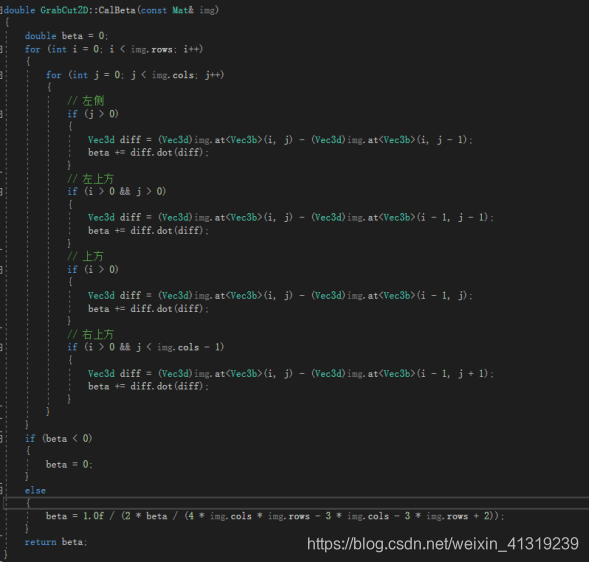The height and width of the screenshot is (563, 589).
Task: Click the 'if (i > 0 && j > 0)' line
Action: pos(116,192)
